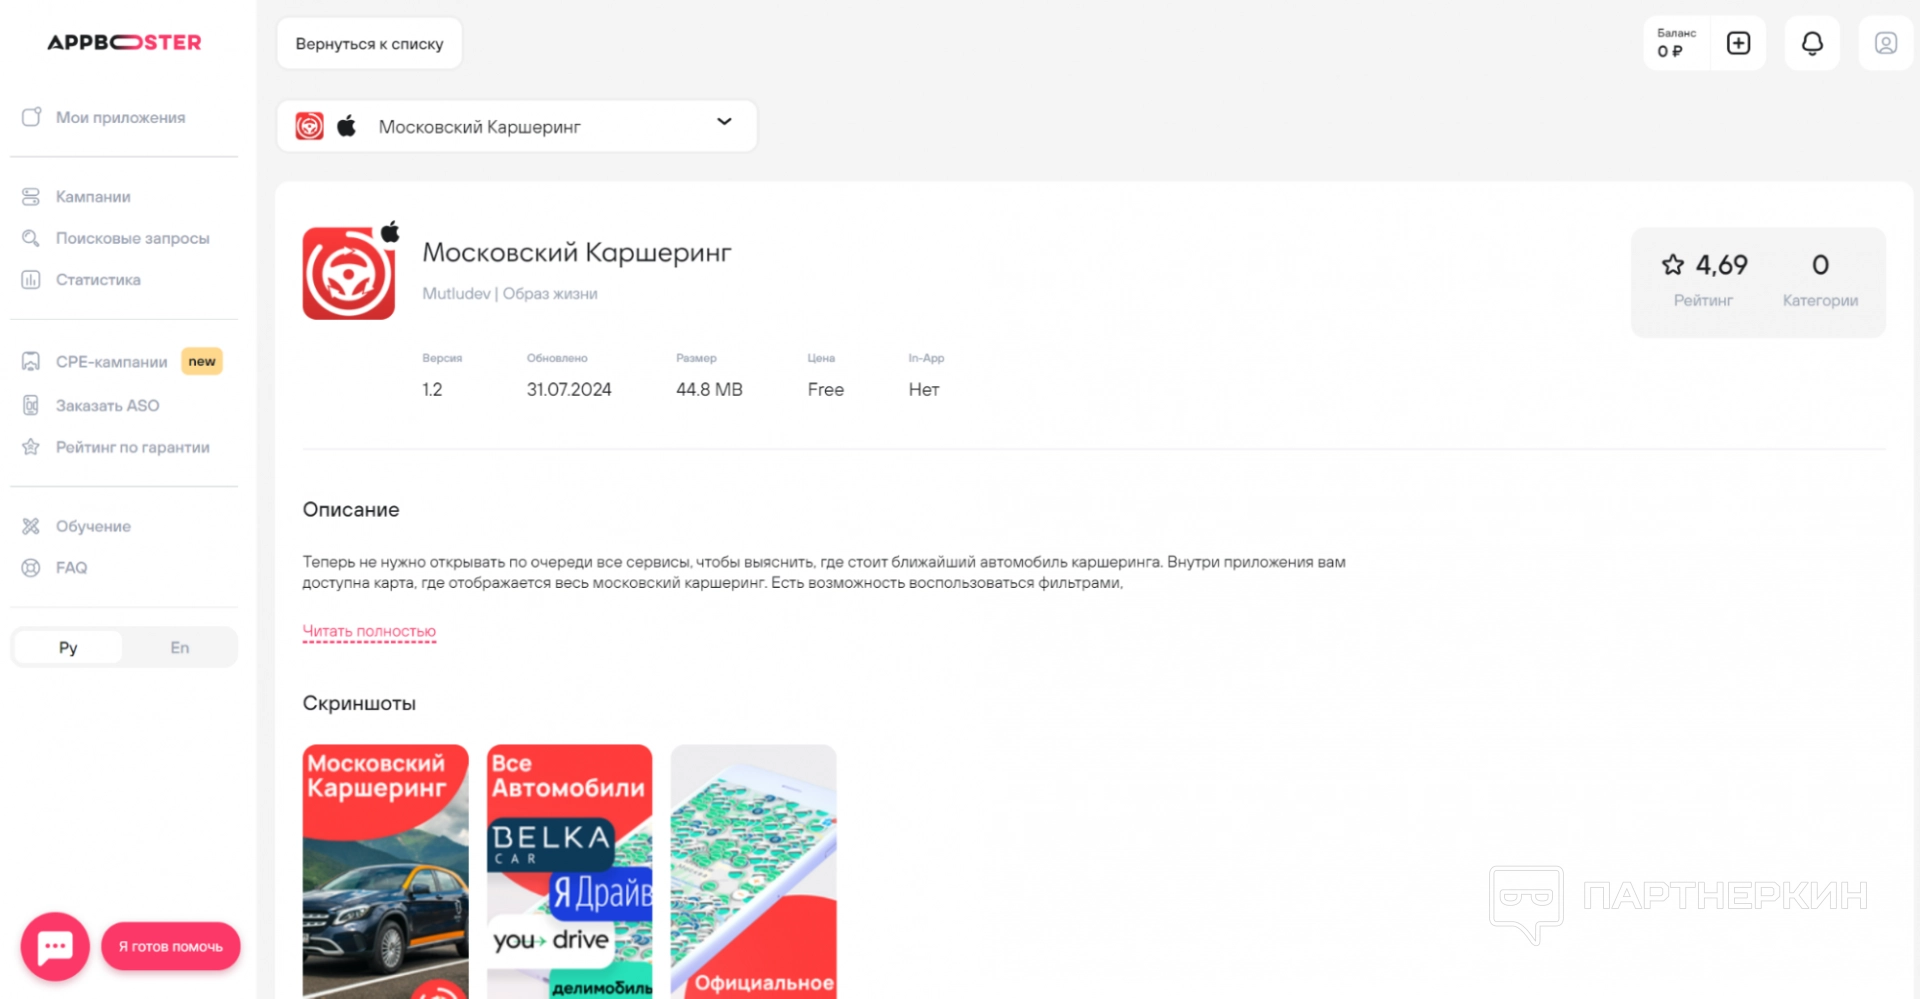Open the BELKA CAR screenshot thumbnail
Viewport: 1920px width, 999px height.
coord(569,870)
